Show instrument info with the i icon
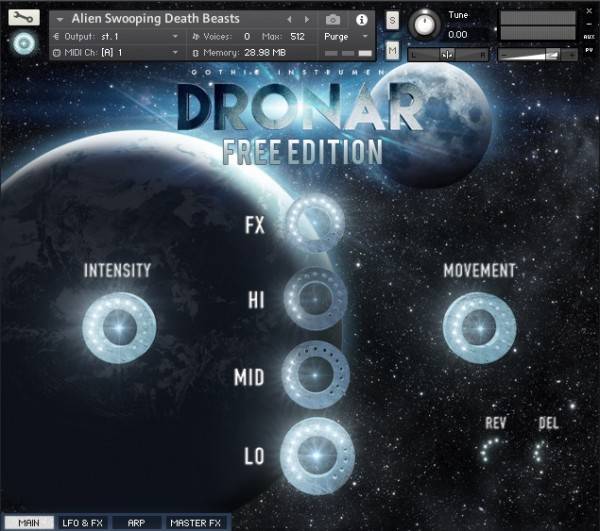600x531 pixels. click(x=361, y=19)
